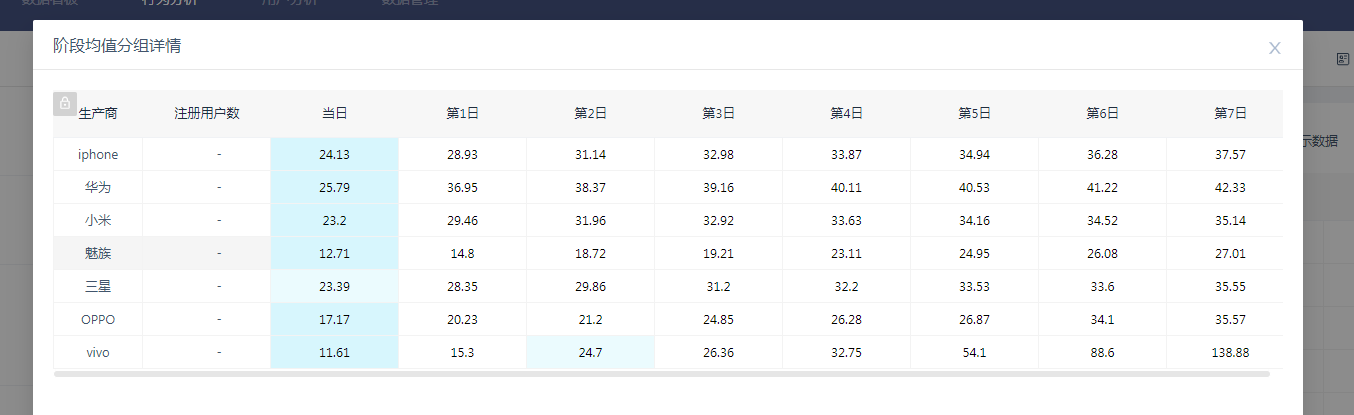Image resolution: width=1354 pixels, height=415 pixels.
Task: Close the 阶段均值分组详情 dialog
Action: 1274,48
